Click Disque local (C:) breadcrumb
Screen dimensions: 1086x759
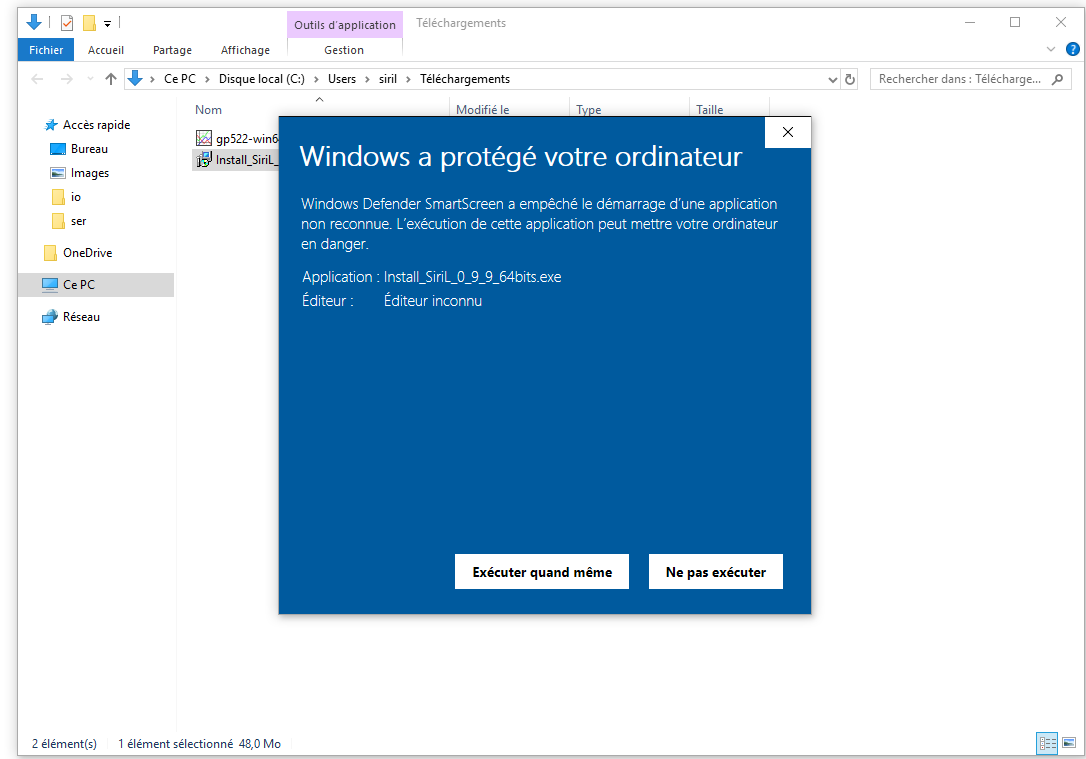262,79
